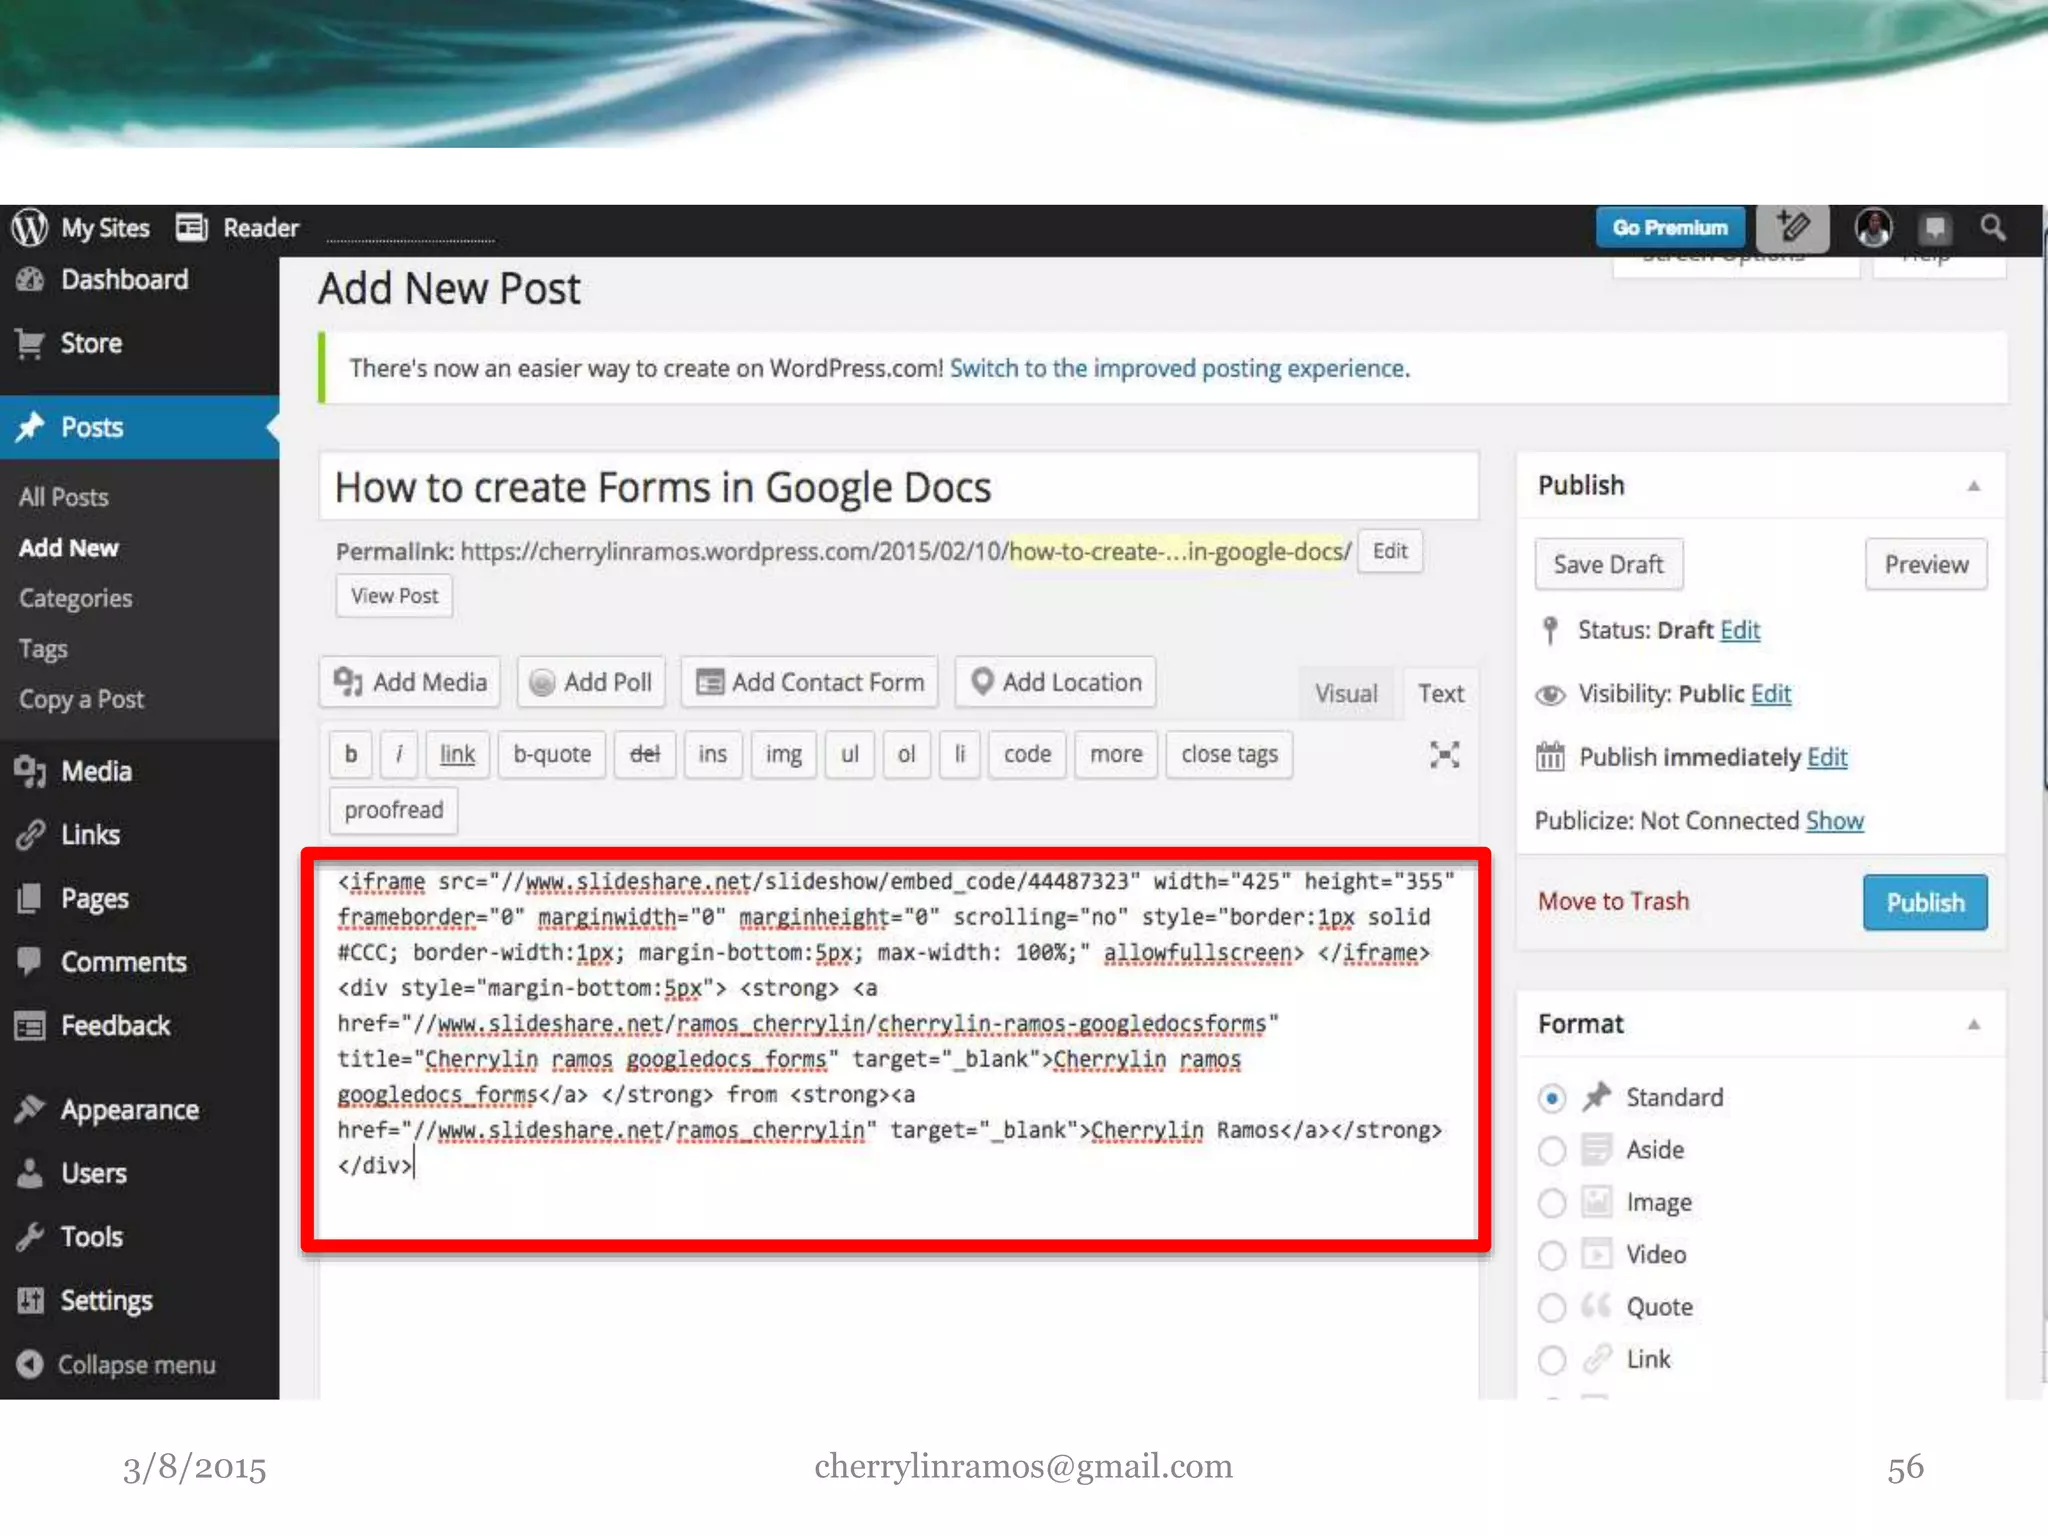Click Edit link next to Visibility
2048x1536 pixels.
pyautogui.click(x=1770, y=694)
